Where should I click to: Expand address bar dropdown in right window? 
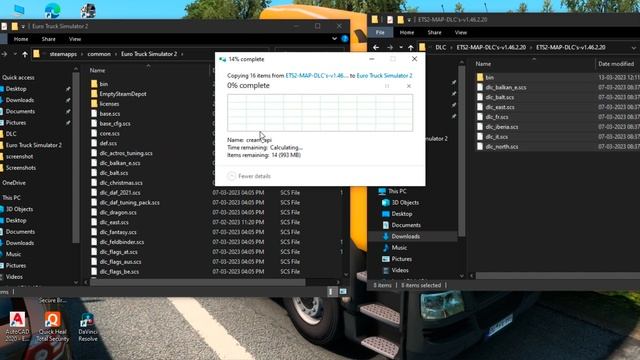(x=634, y=47)
